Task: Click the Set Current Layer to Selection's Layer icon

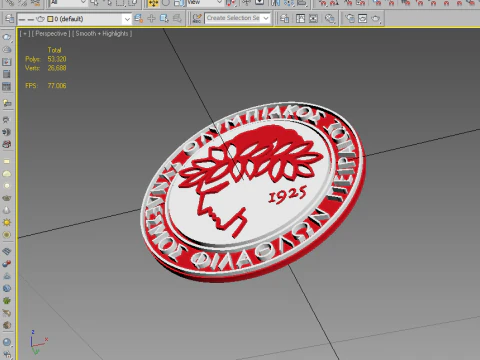Action: pos(177,19)
